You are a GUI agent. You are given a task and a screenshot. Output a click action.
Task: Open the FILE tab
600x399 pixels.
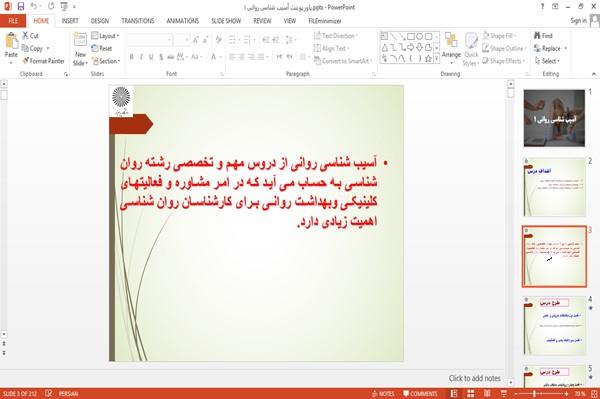tap(13, 21)
